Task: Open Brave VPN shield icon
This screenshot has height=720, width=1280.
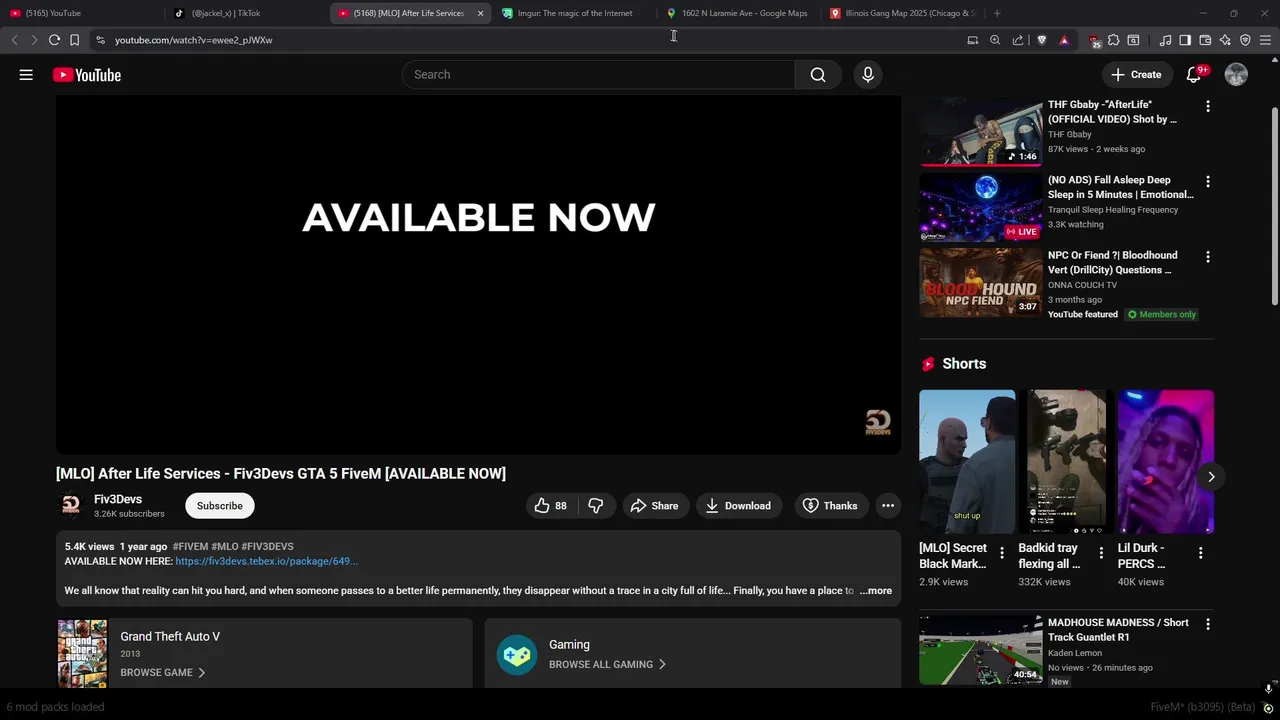Action: 1245,40
